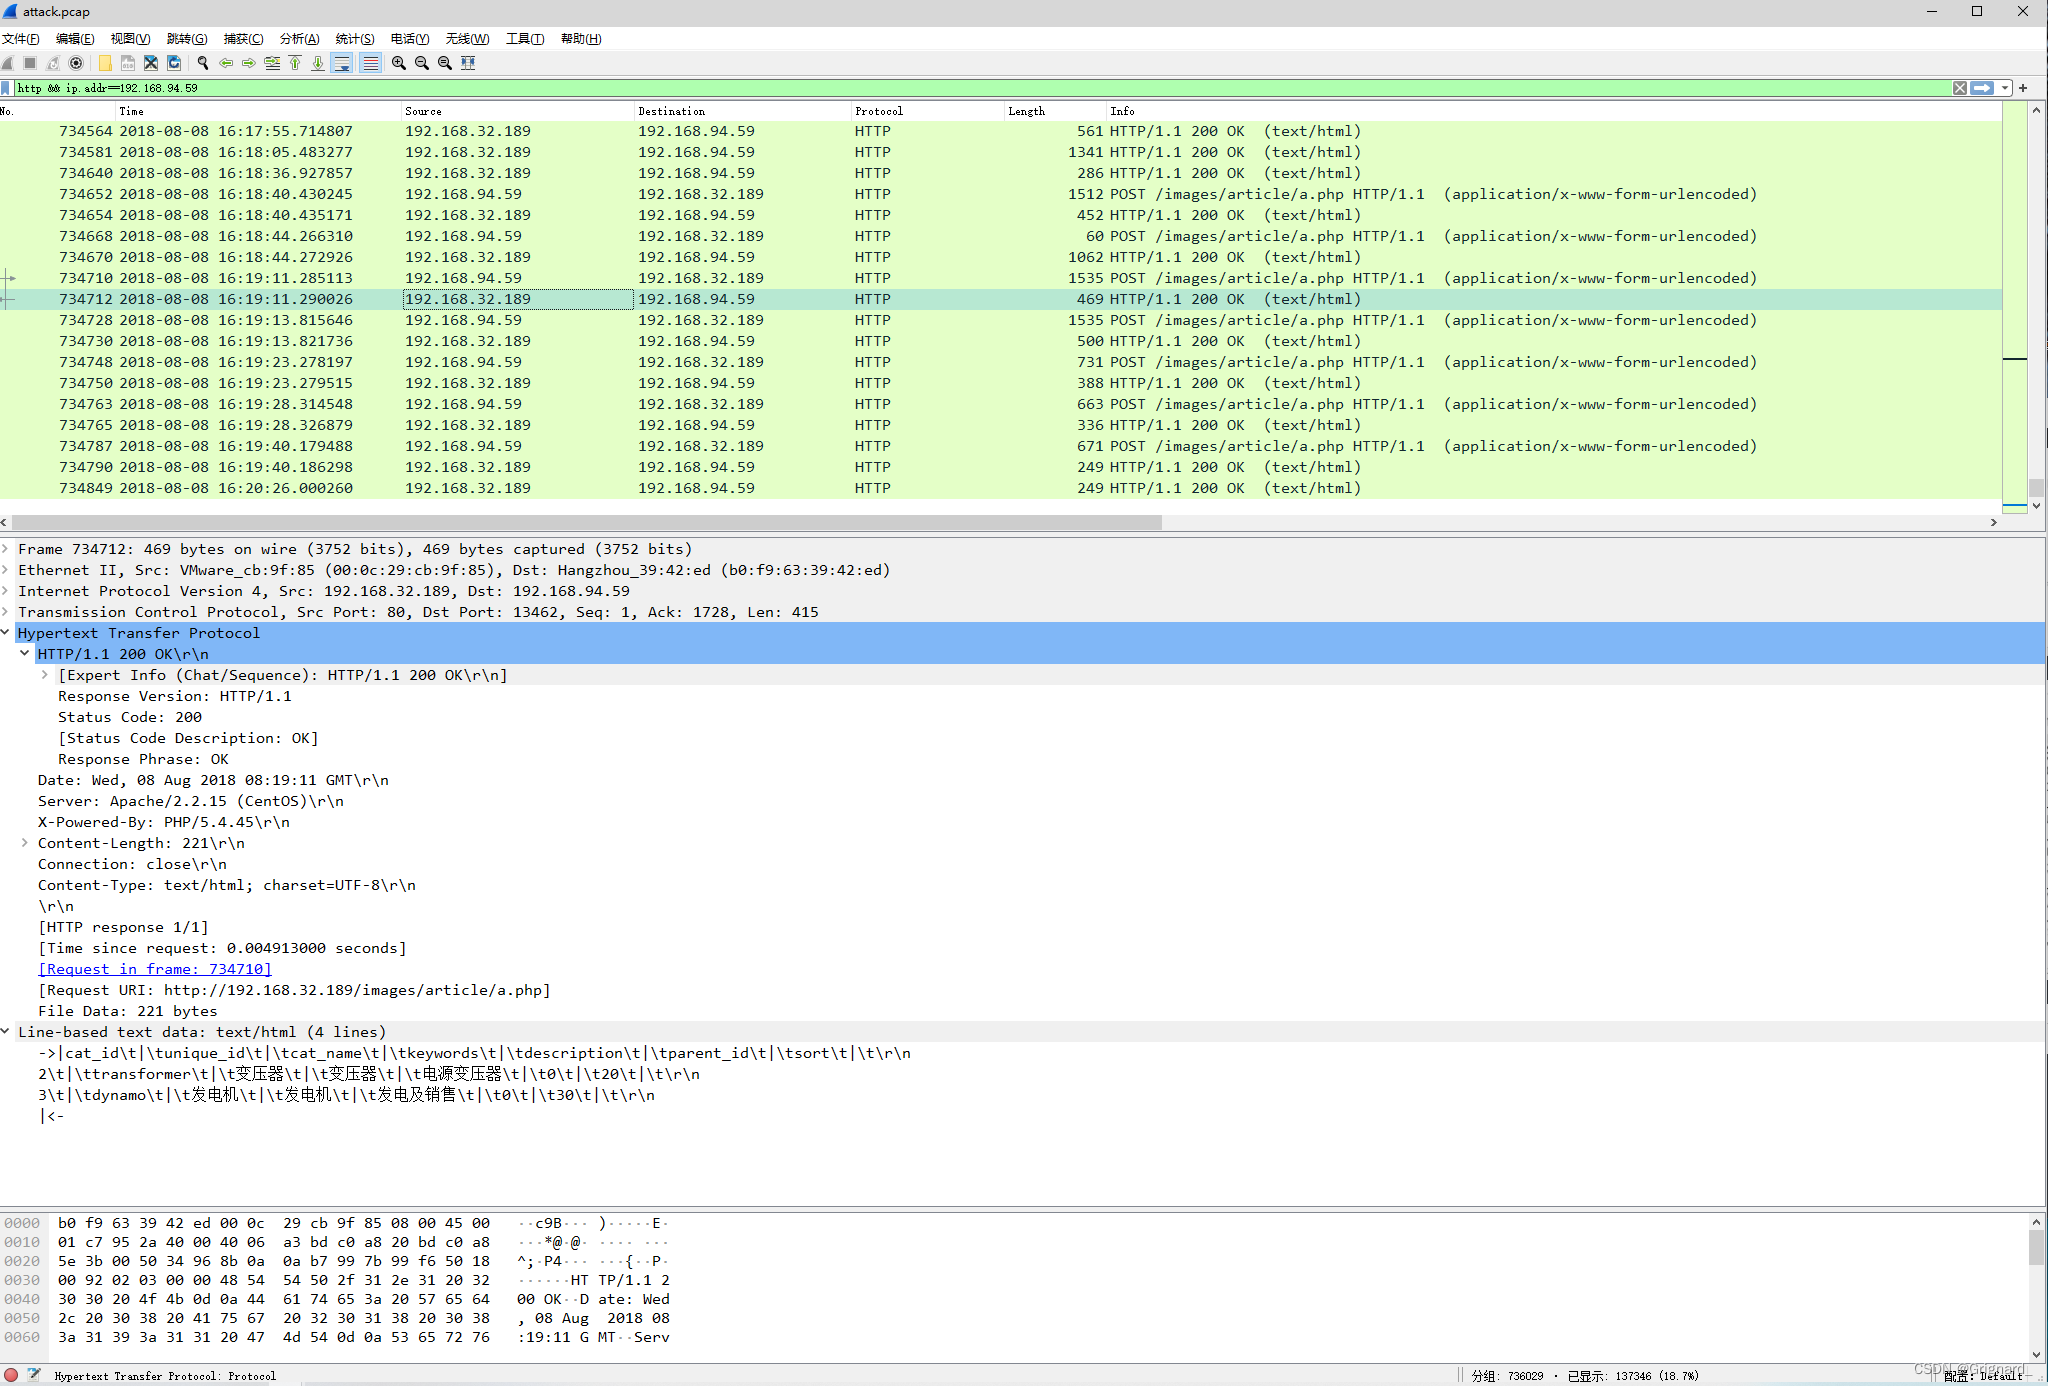Apply the display filter arrow button

pyautogui.click(x=1982, y=88)
